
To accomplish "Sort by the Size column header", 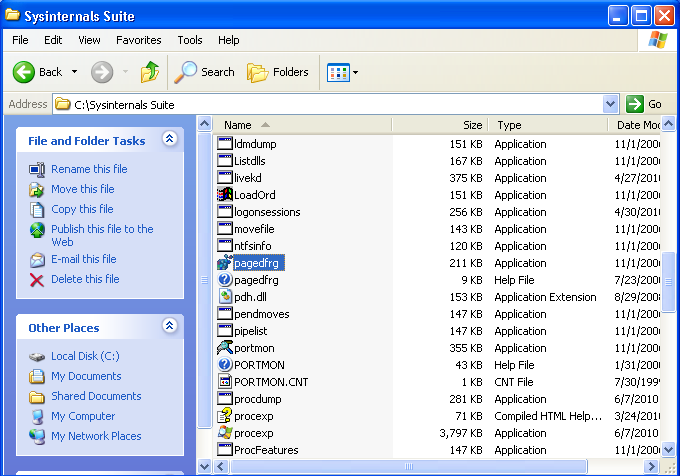I will [x=440, y=125].
